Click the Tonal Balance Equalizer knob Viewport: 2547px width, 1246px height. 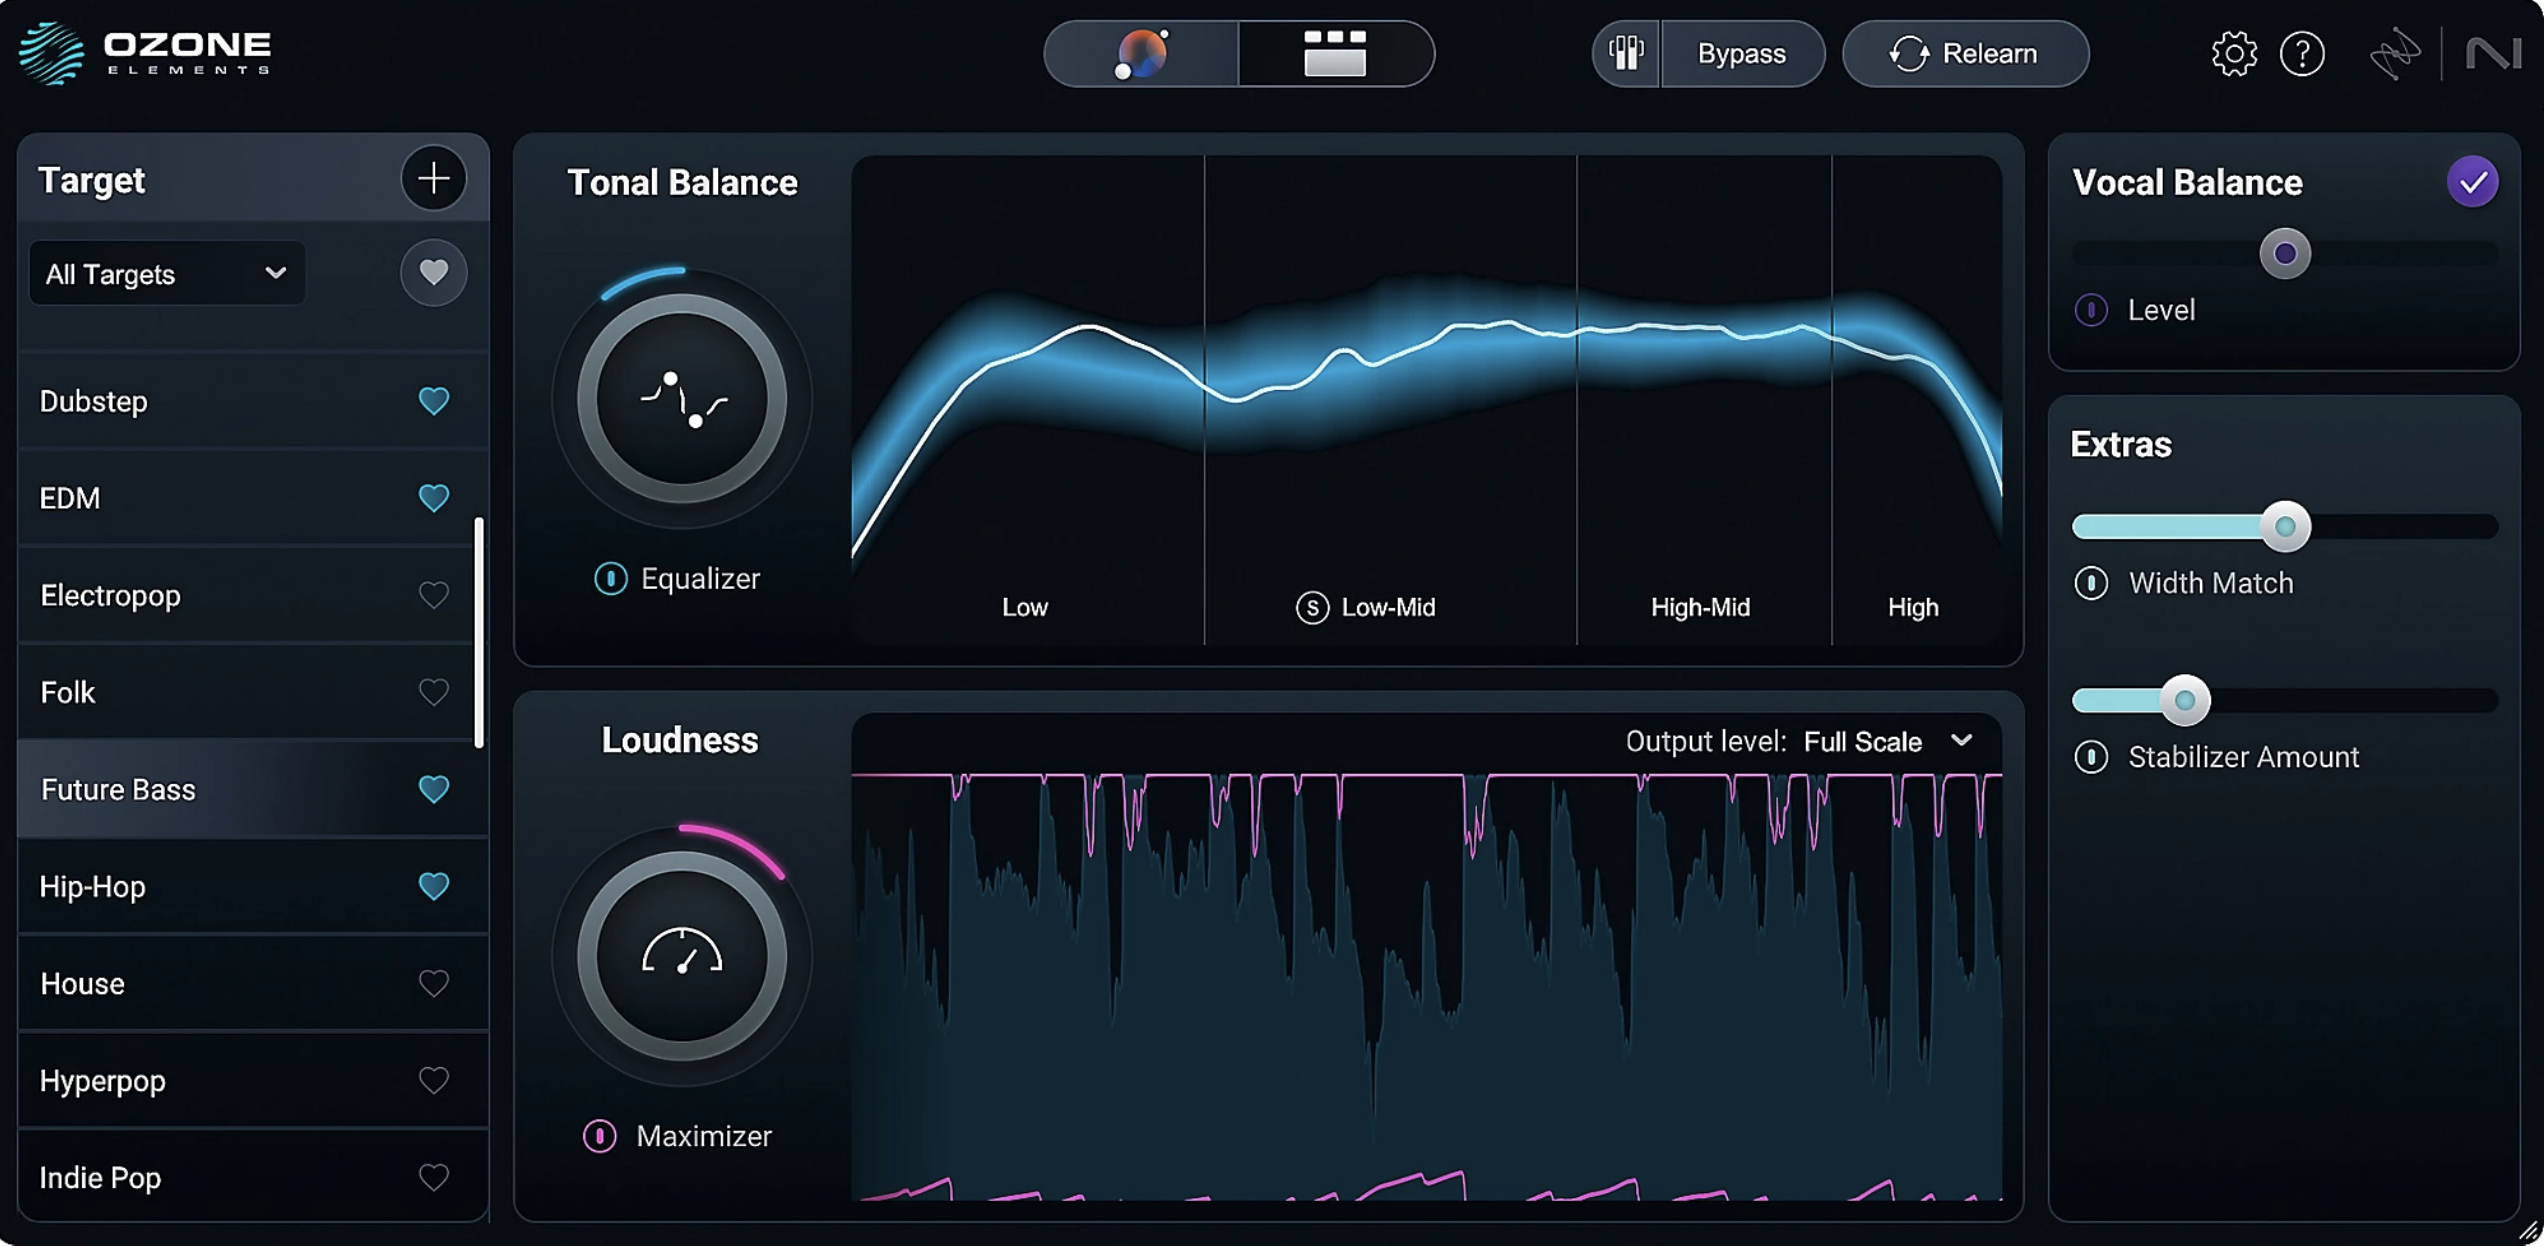[x=681, y=398]
